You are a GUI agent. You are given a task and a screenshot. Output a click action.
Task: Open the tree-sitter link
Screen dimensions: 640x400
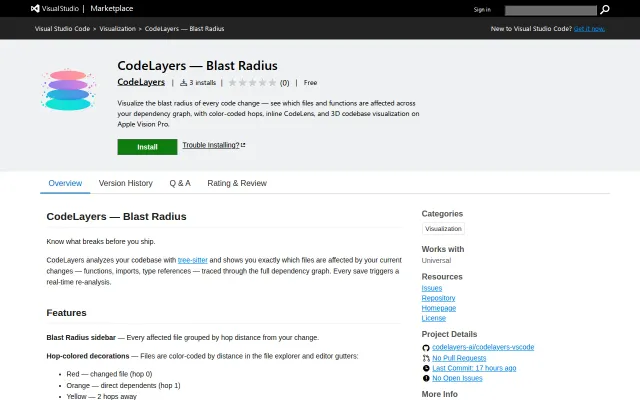tap(193, 260)
